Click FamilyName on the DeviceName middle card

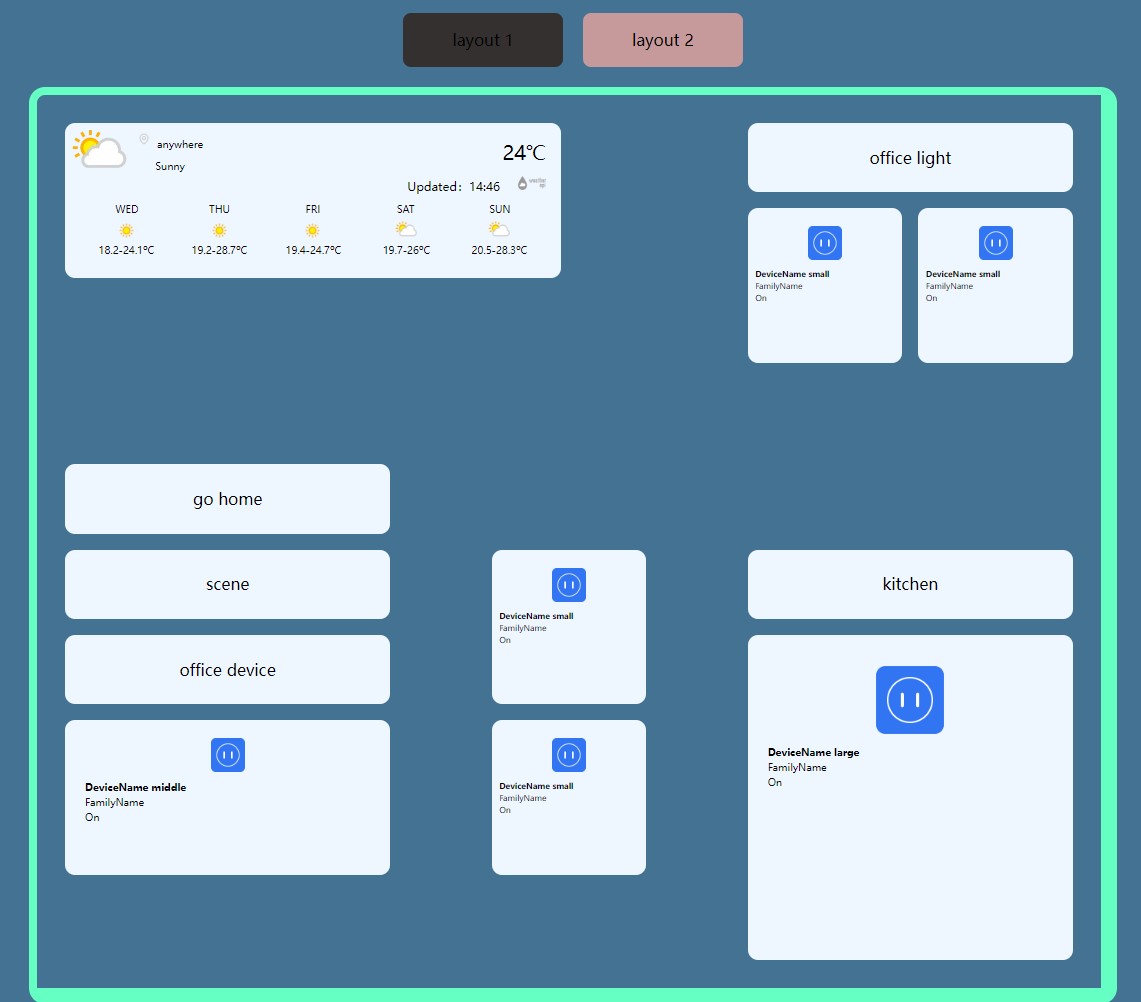tap(114, 803)
